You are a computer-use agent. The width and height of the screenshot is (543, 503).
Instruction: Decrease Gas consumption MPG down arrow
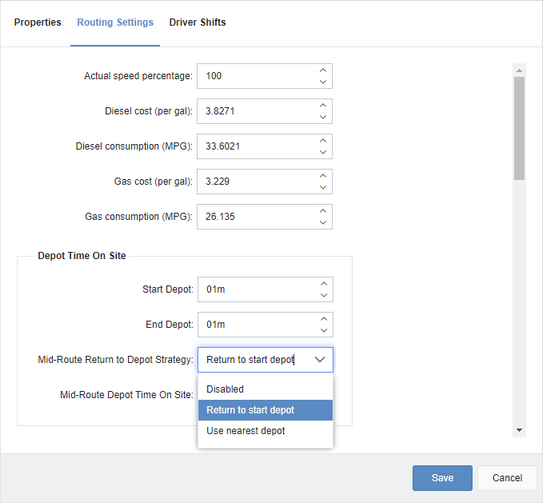tap(323, 223)
